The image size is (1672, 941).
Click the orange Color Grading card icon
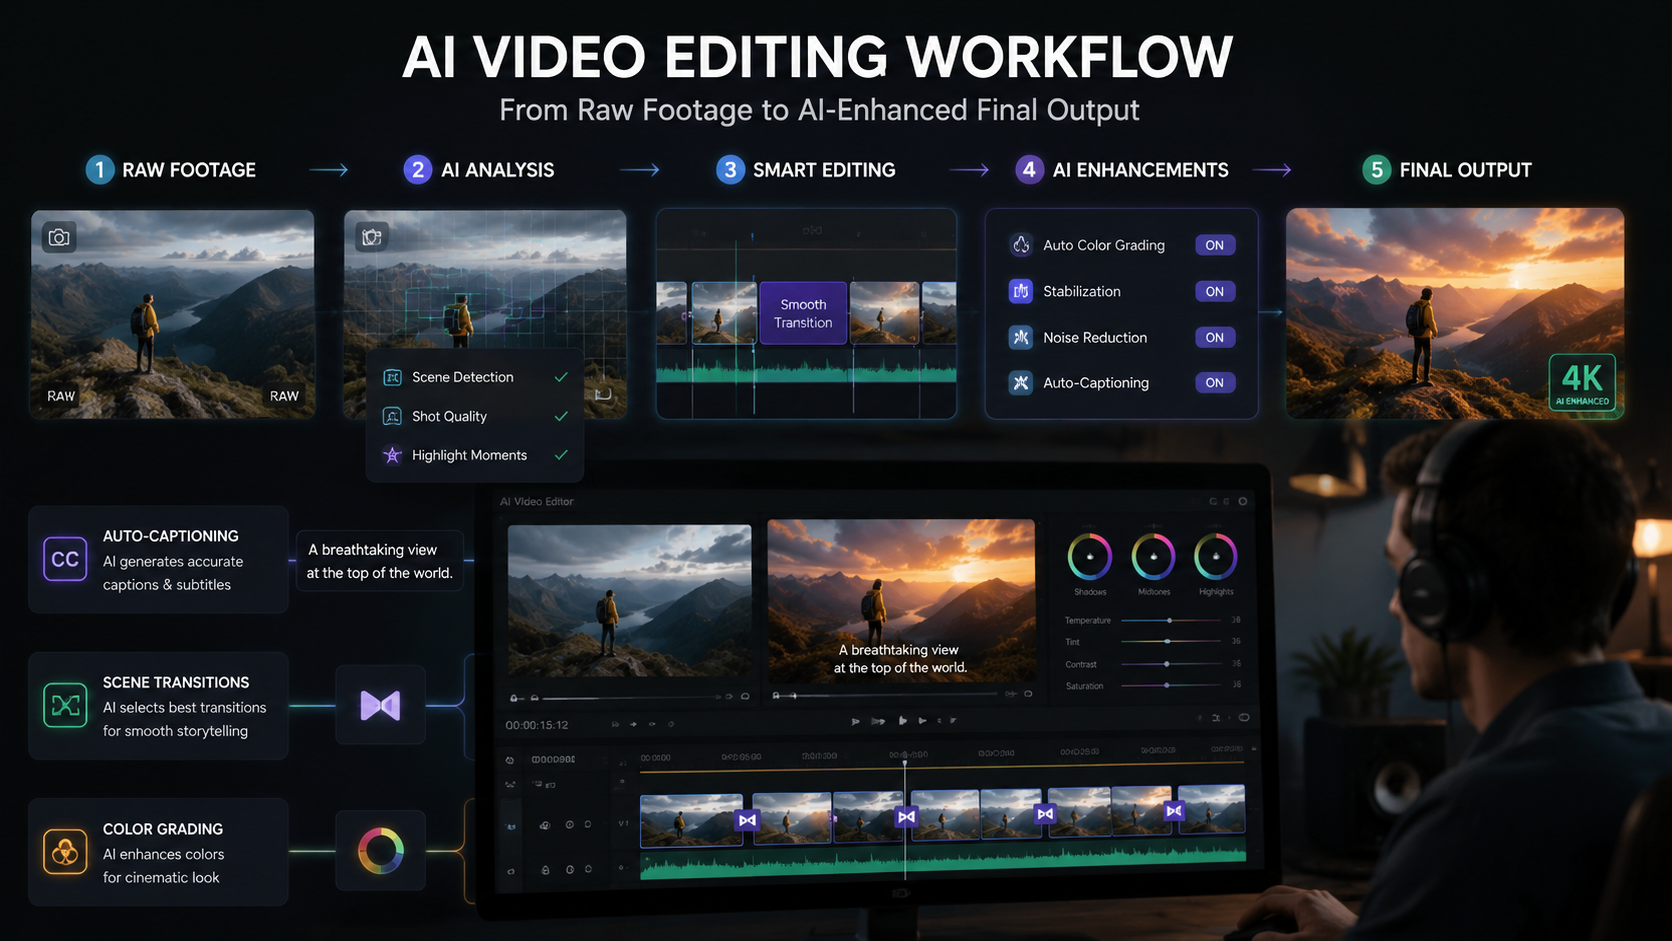point(65,852)
